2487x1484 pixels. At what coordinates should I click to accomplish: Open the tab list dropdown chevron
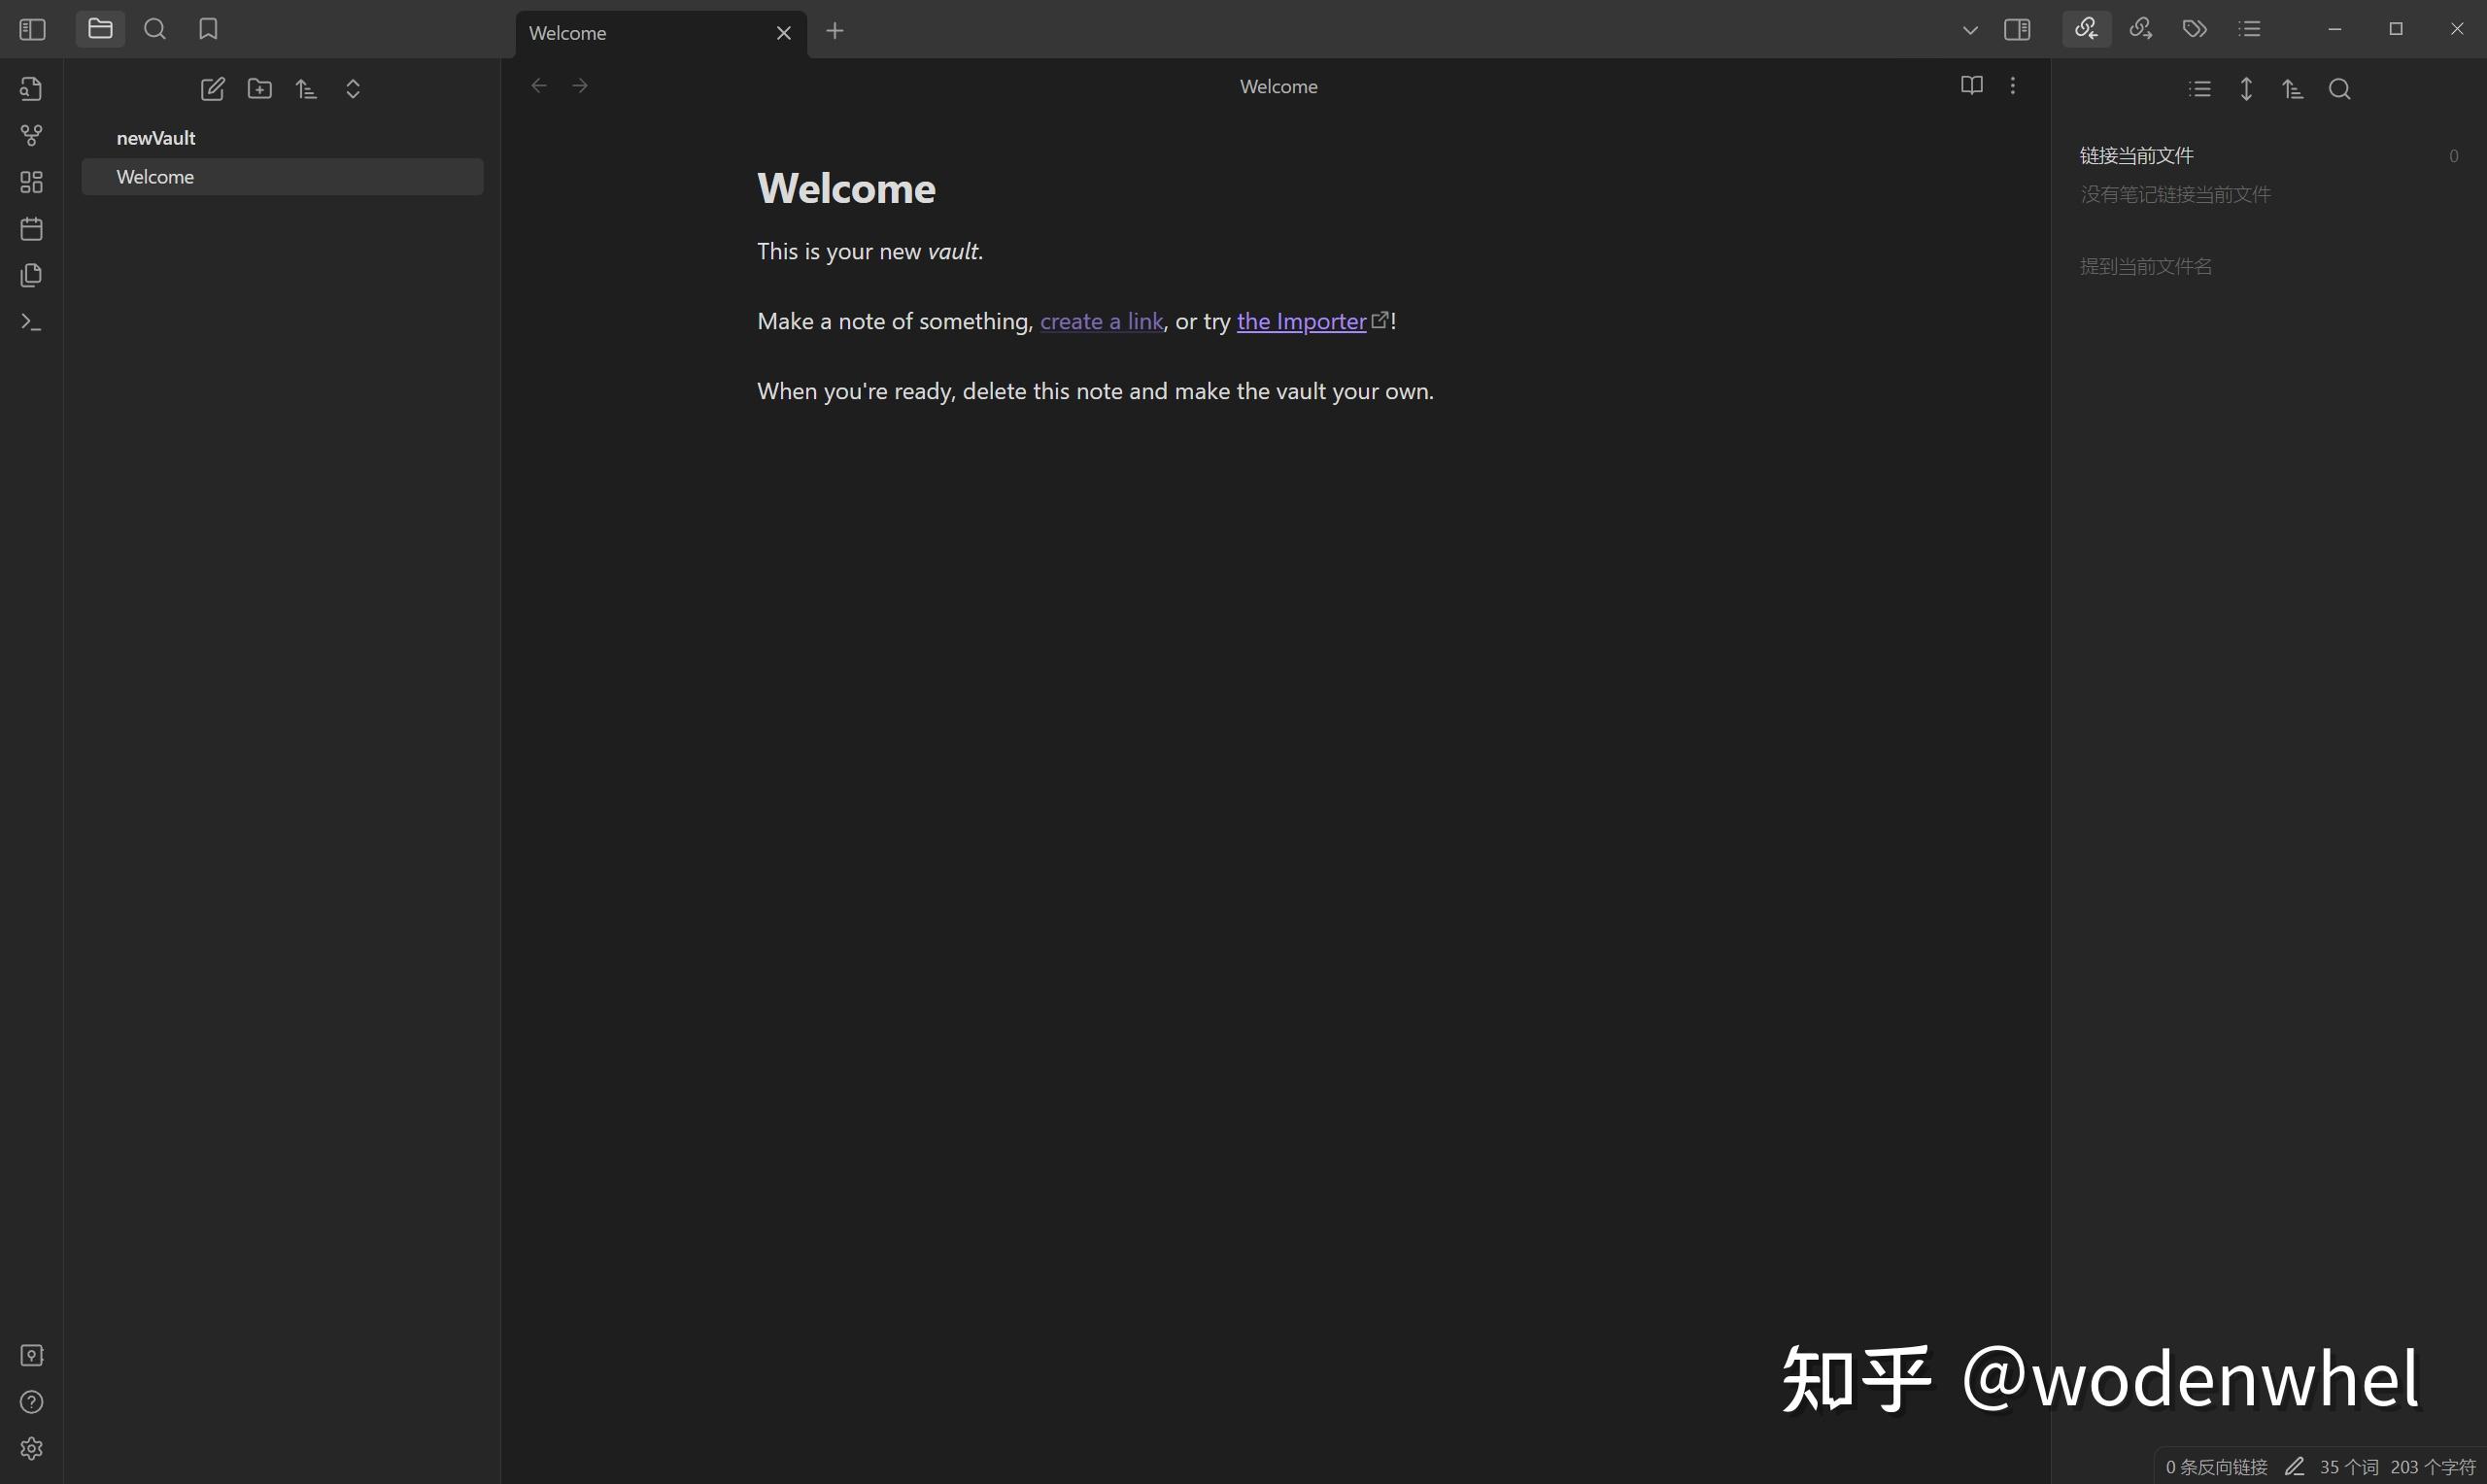[1970, 30]
